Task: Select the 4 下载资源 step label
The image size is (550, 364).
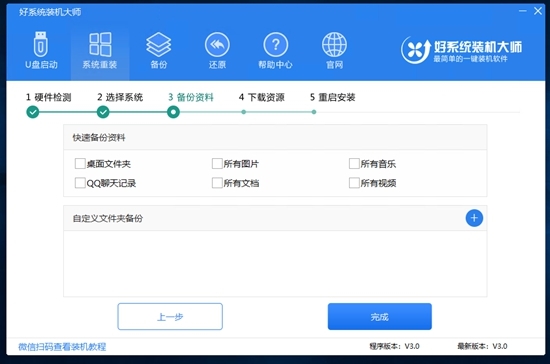Action: [262, 97]
